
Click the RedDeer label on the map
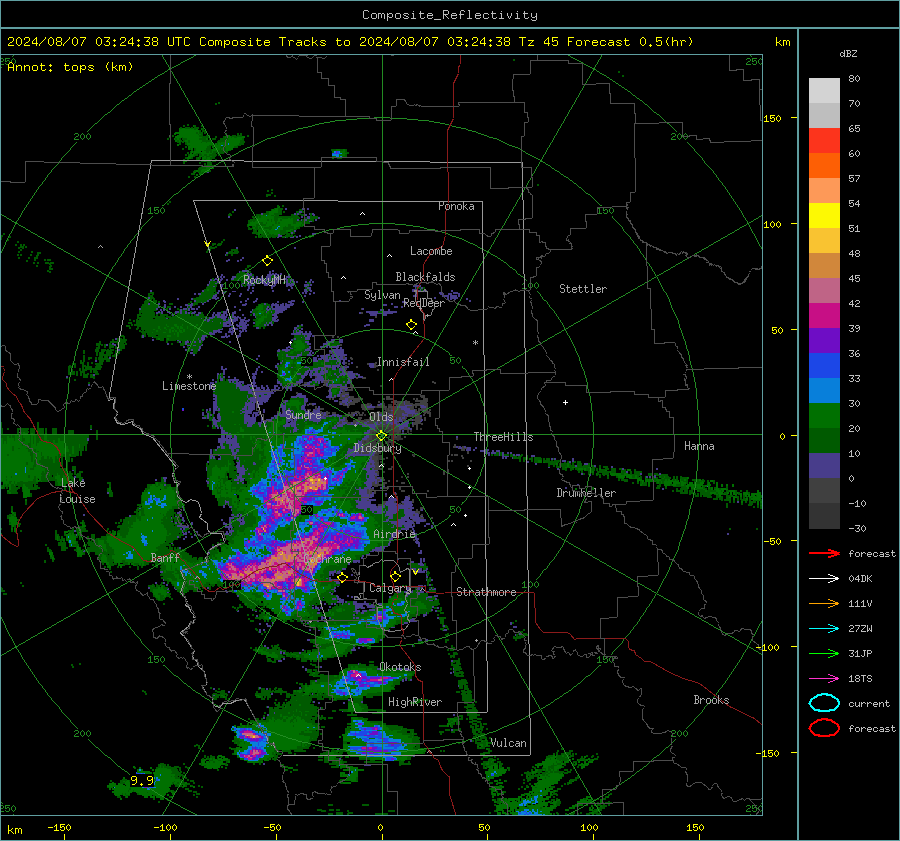pos(424,303)
